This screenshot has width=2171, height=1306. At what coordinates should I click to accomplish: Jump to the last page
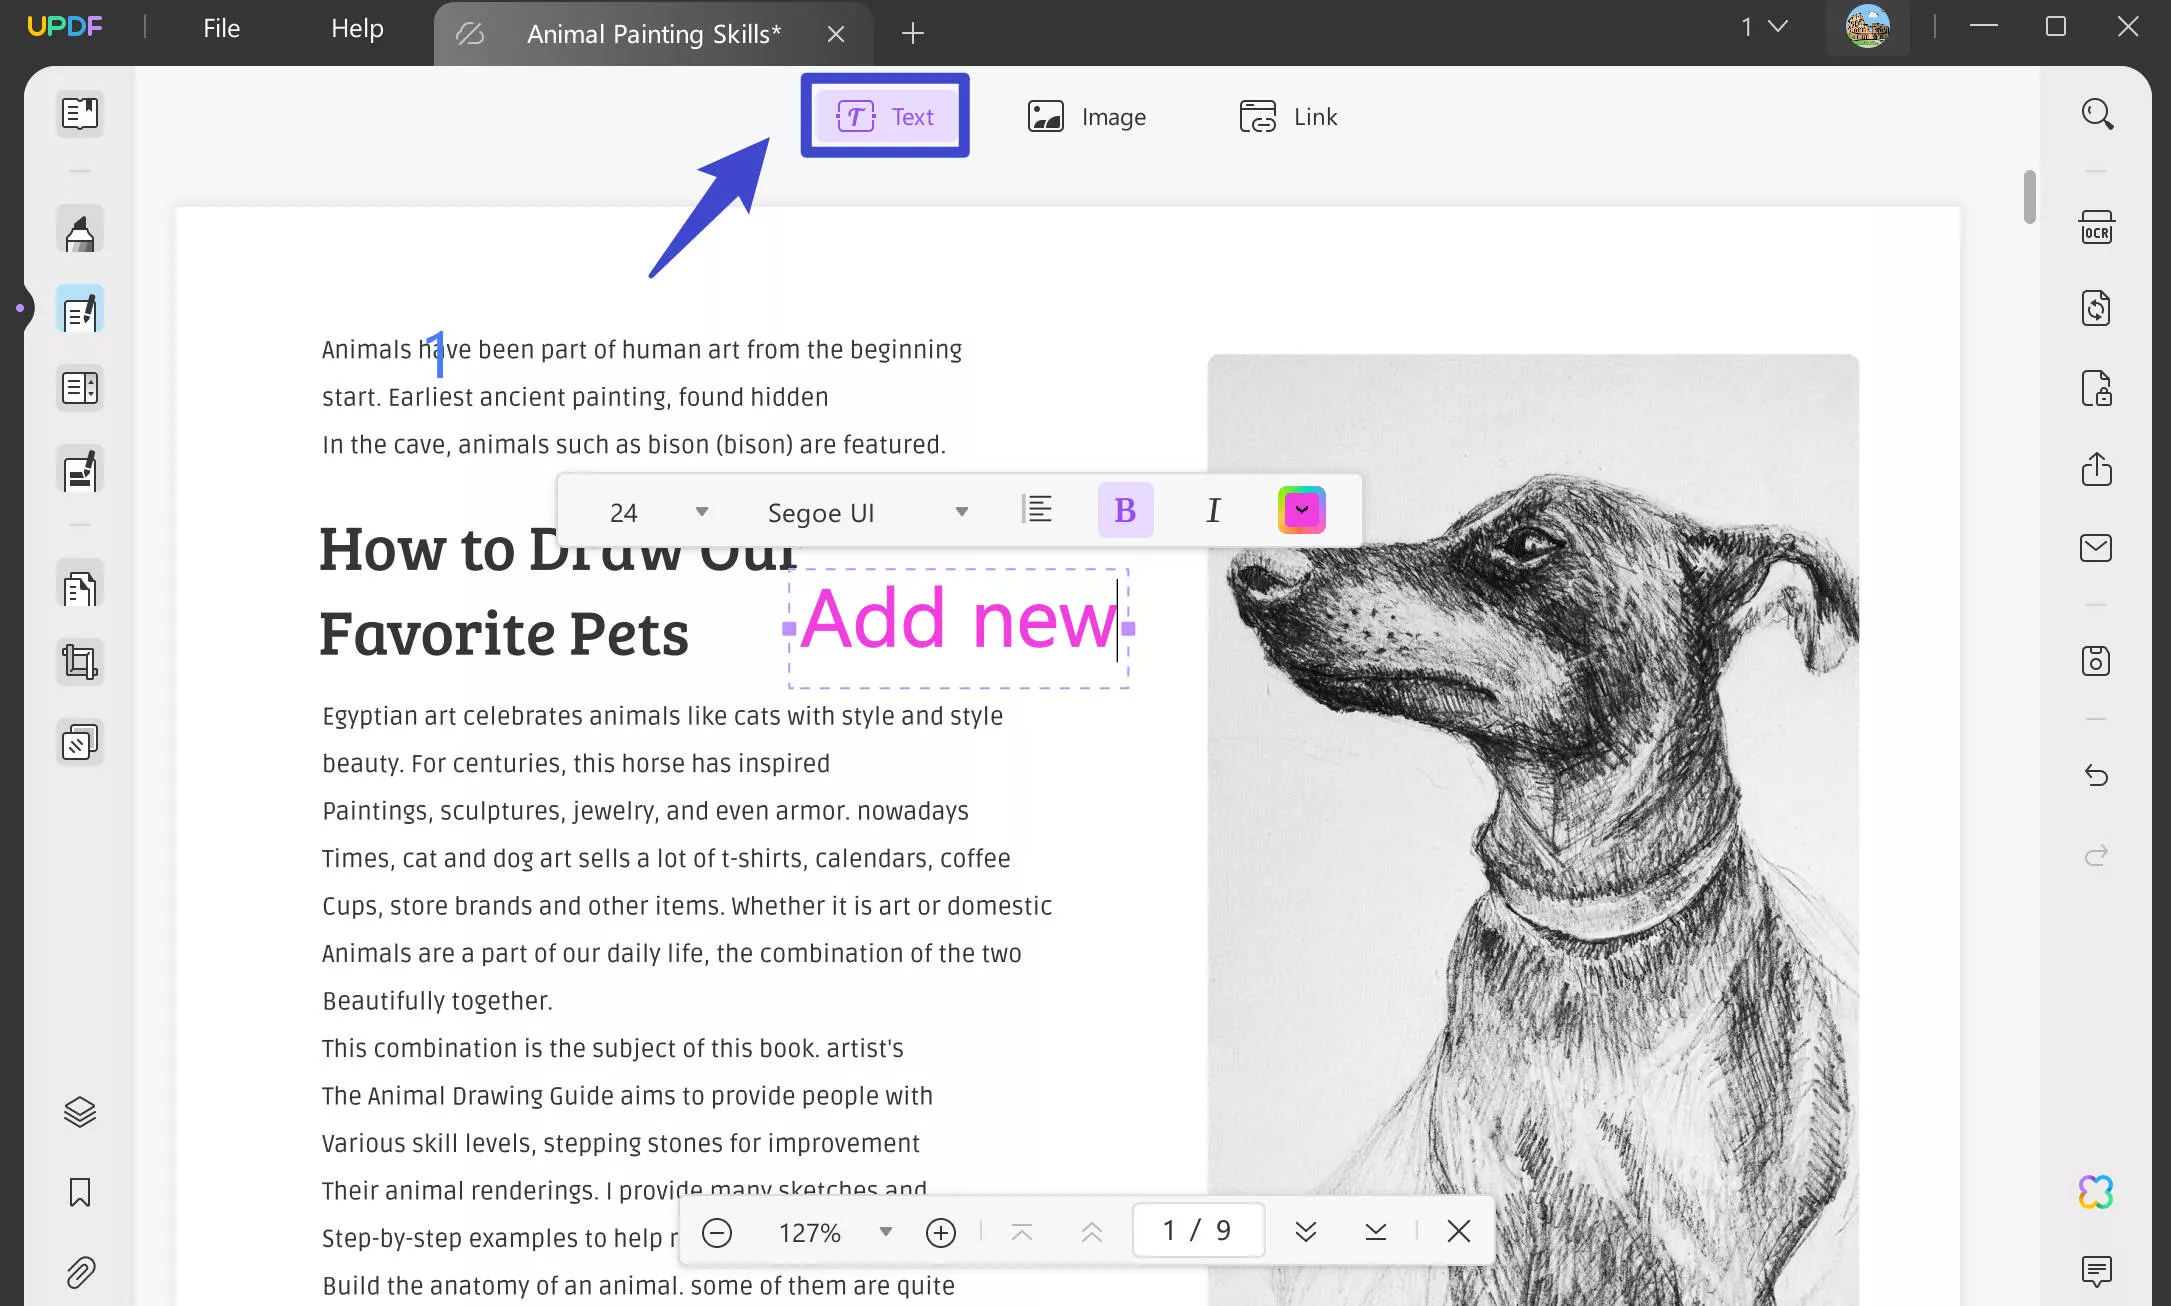click(x=1376, y=1232)
